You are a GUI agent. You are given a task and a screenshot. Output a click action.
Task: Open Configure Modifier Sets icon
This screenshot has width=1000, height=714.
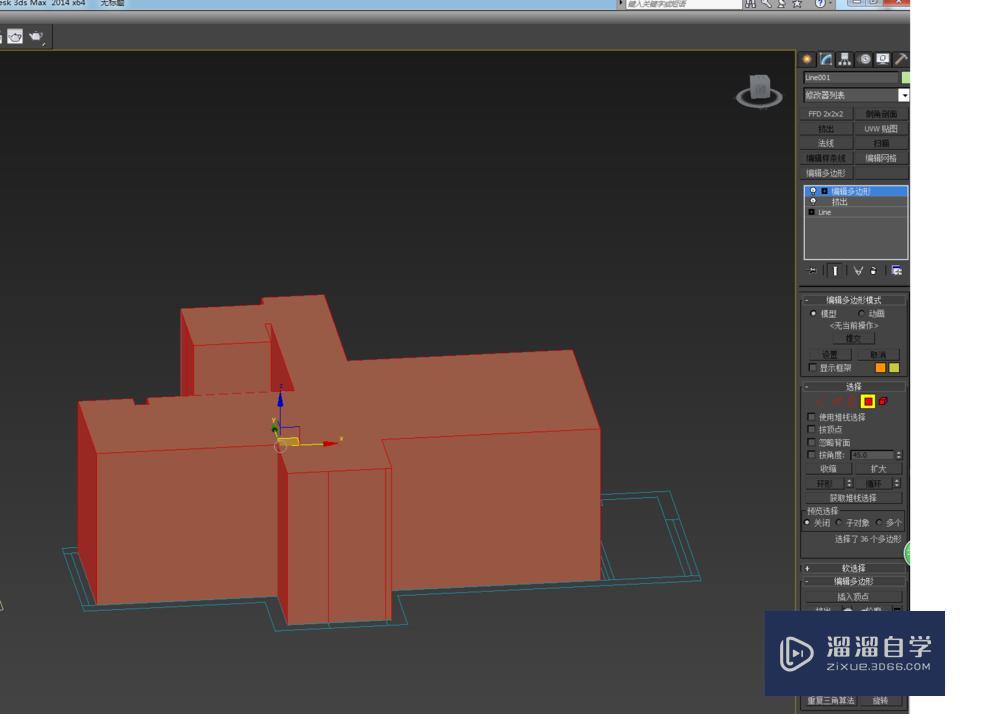897,271
